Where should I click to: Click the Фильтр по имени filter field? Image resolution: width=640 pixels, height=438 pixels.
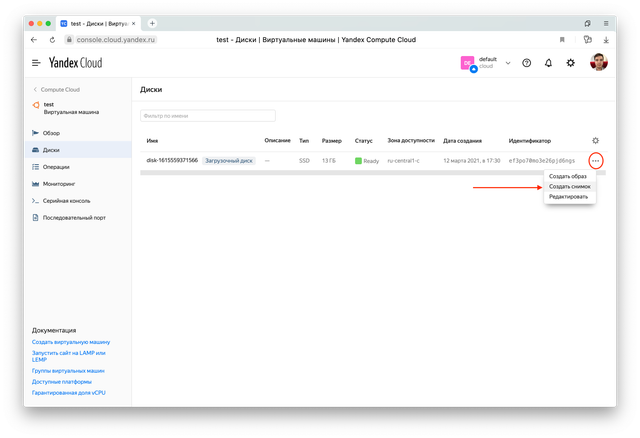(x=207, y=116)
